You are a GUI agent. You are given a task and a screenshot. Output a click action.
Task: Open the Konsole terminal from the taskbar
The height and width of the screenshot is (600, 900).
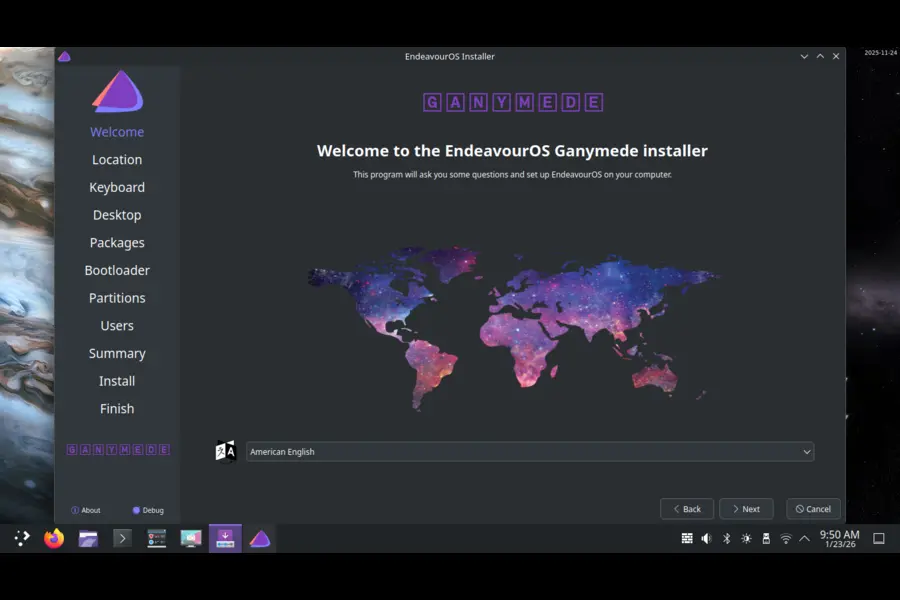tap(122, 538)
